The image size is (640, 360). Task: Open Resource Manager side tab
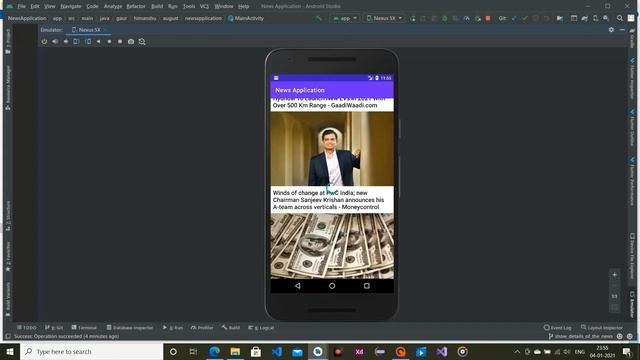coord(8,87)
